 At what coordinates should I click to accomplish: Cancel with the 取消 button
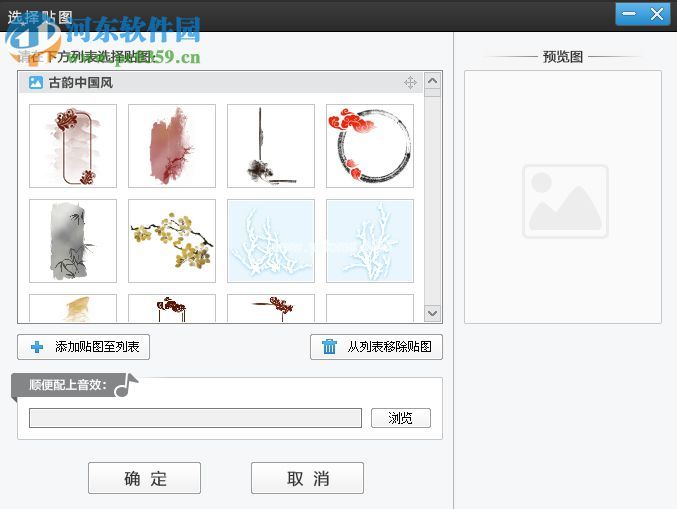307,478
